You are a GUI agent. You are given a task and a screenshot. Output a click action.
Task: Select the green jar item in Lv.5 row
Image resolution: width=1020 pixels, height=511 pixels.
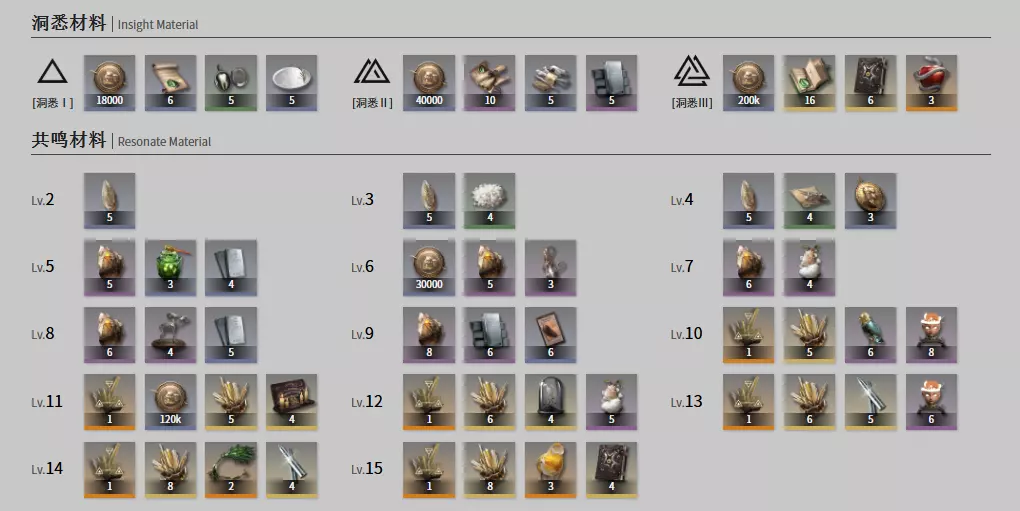pyautogui.click(x=170, y=267)
